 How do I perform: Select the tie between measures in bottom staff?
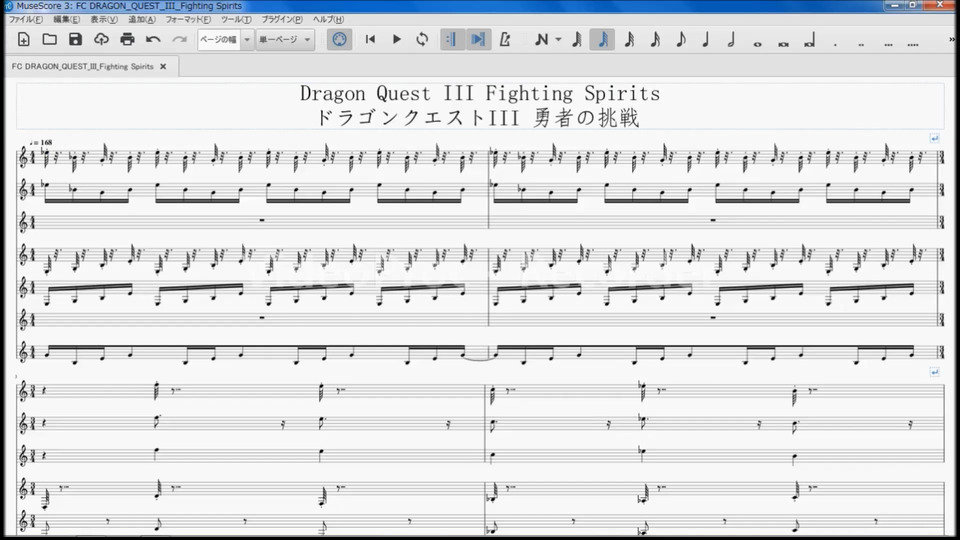tap(480, 358)
